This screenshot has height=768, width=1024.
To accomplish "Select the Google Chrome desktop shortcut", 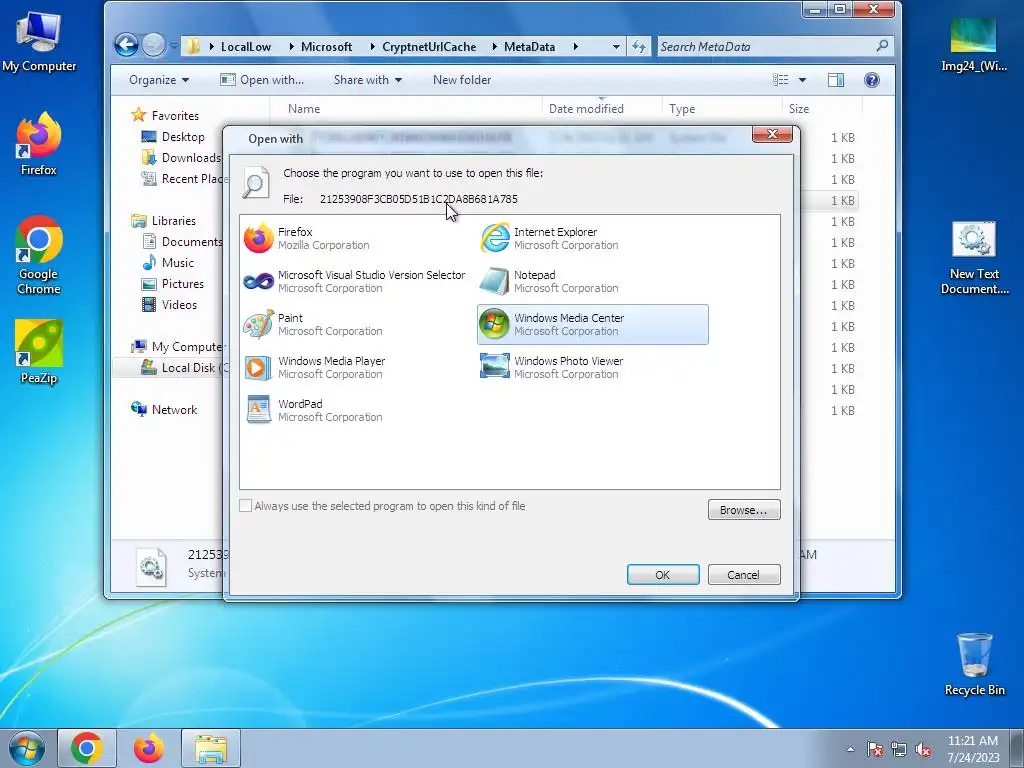I will (x=39, y=255).
